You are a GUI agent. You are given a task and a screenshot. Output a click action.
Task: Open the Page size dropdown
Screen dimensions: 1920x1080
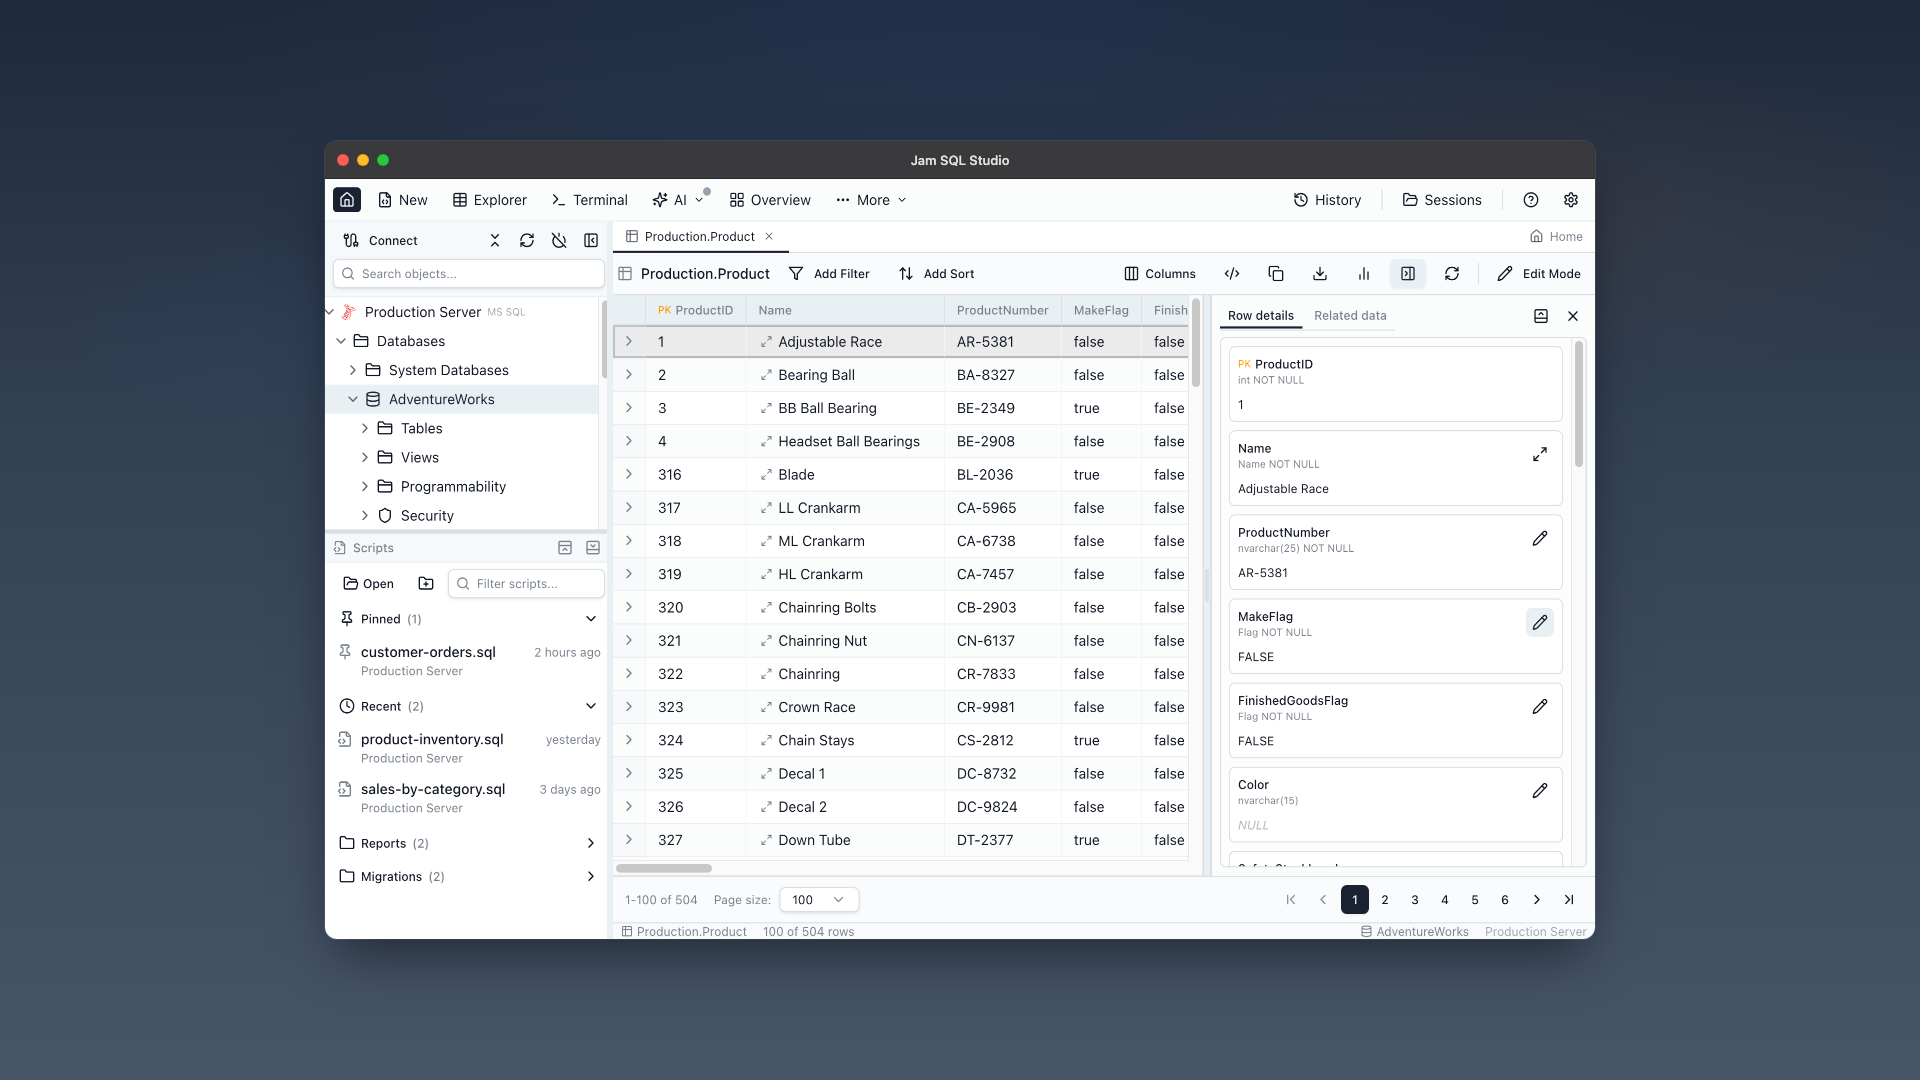[817, 899]
